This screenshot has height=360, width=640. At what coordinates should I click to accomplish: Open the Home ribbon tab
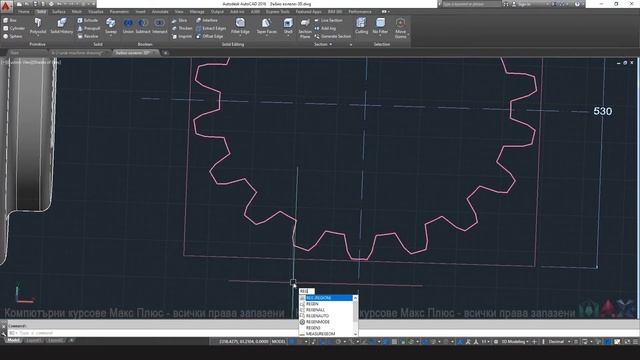pos(24,12)
